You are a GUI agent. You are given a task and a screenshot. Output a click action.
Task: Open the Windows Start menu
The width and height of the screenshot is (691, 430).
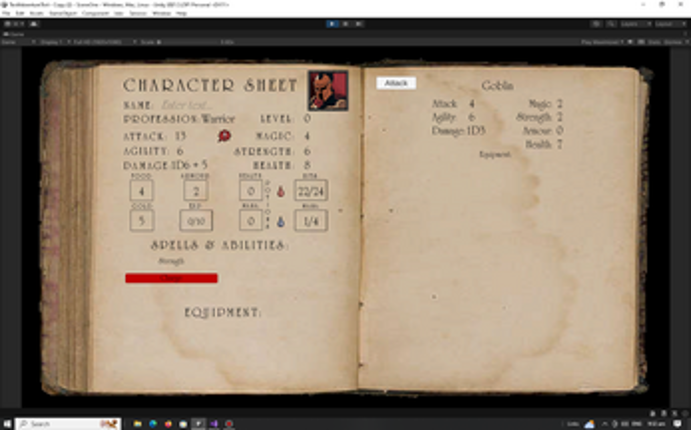pyautogui.click(x=7, y=424)
